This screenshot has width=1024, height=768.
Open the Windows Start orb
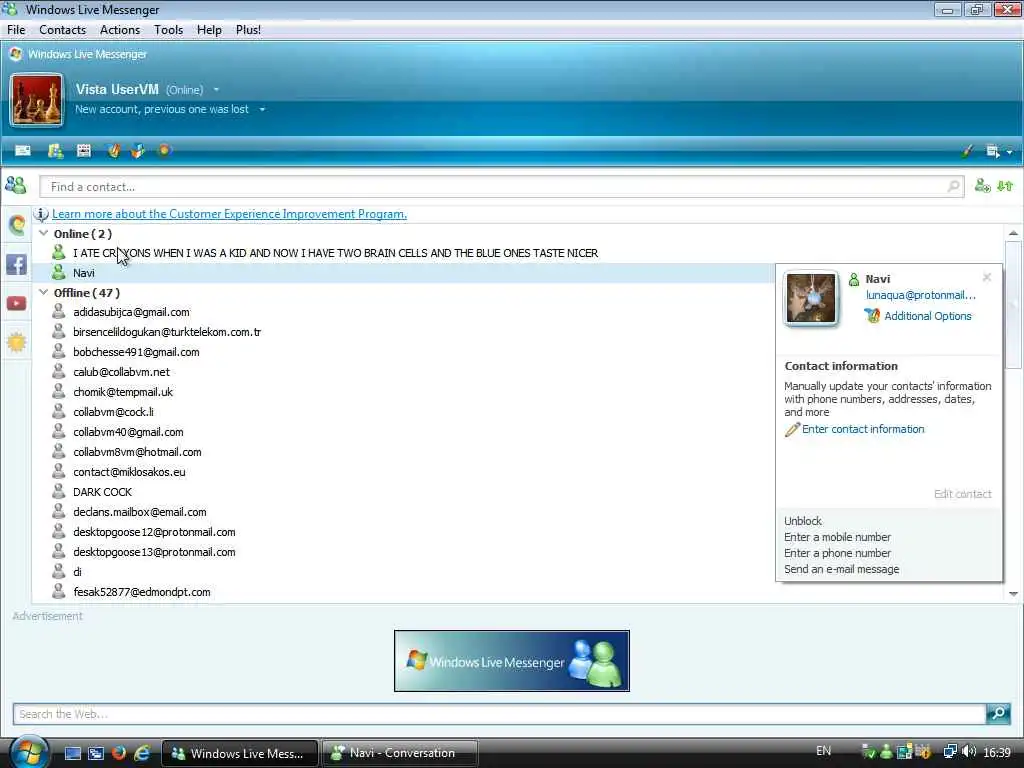pos(29,752)
